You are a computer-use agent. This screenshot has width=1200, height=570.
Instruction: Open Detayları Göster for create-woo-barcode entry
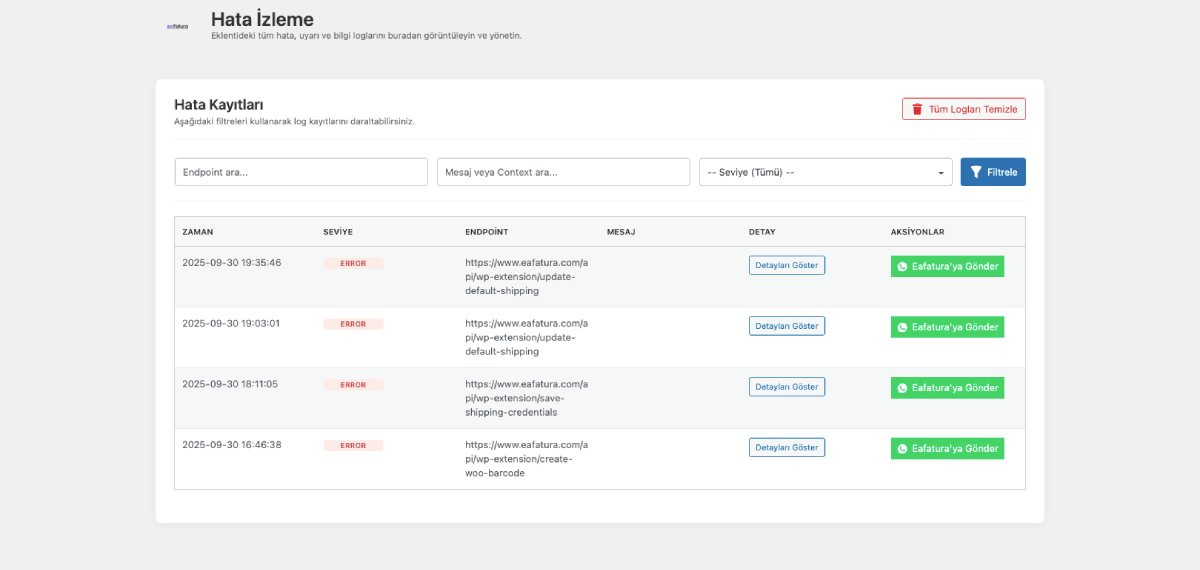pos(786,447)
